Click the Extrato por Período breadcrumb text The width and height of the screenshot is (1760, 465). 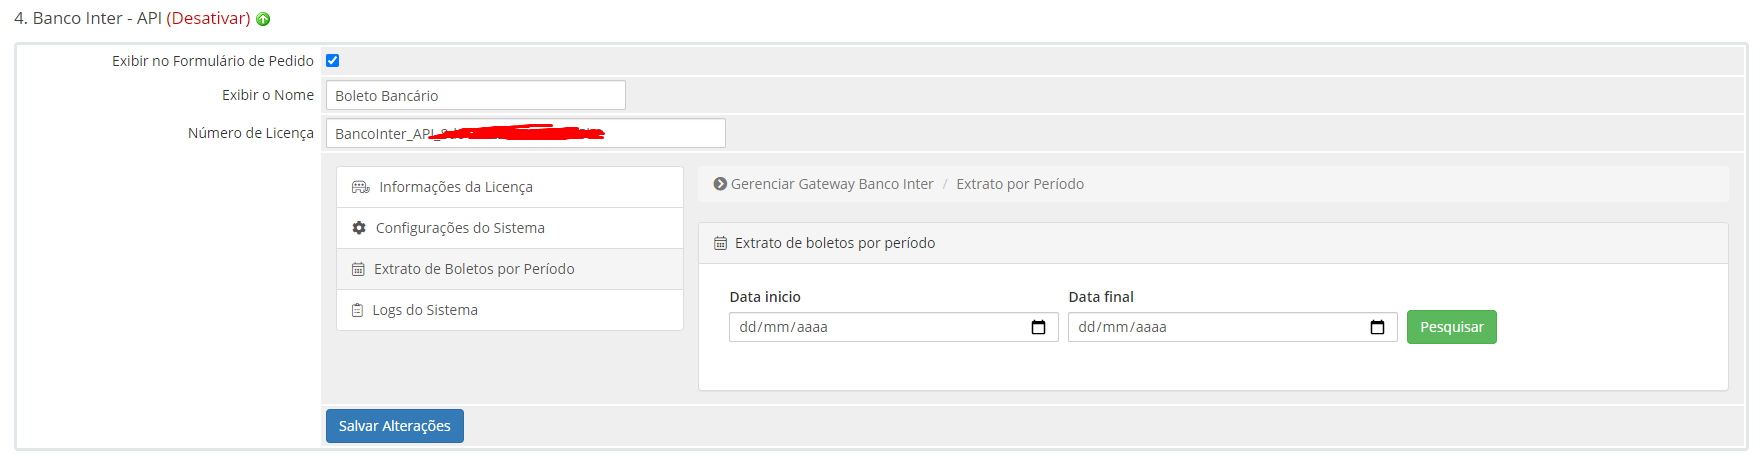coord(1020,184)
